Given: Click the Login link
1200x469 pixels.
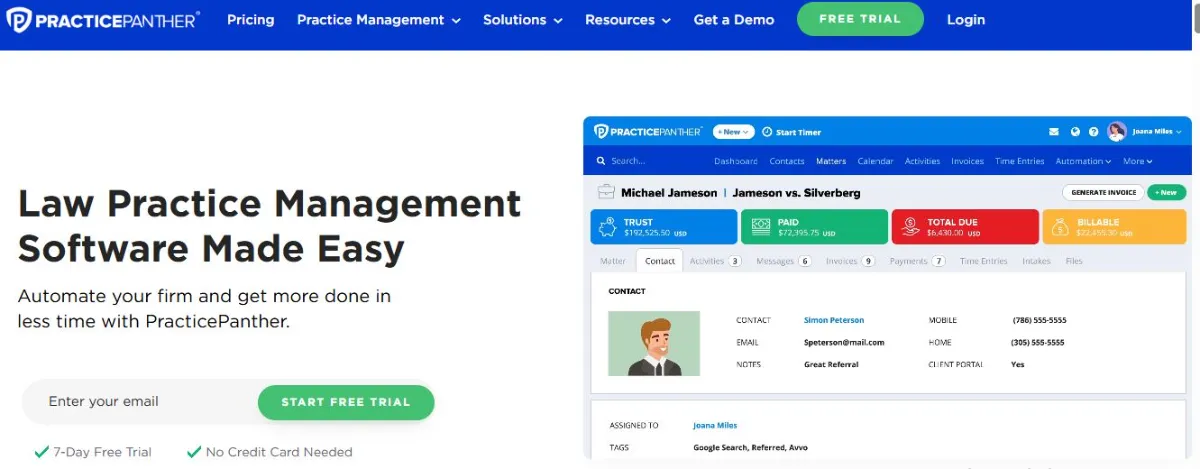Looking at the screenshot, I should click(965, 20).
